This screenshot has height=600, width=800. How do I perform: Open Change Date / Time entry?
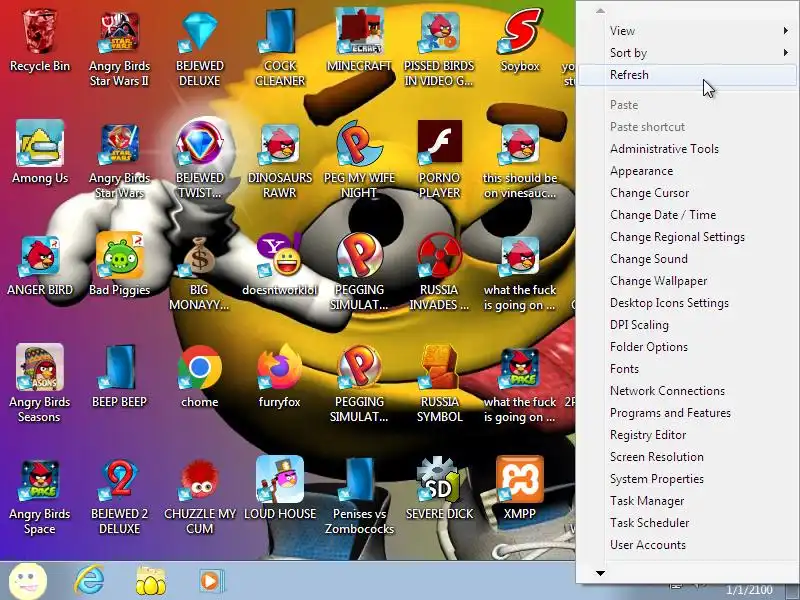coord(688,214)
